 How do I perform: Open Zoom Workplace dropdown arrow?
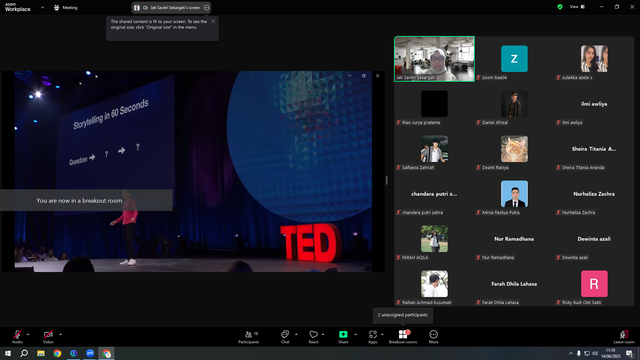pos(42,7)
